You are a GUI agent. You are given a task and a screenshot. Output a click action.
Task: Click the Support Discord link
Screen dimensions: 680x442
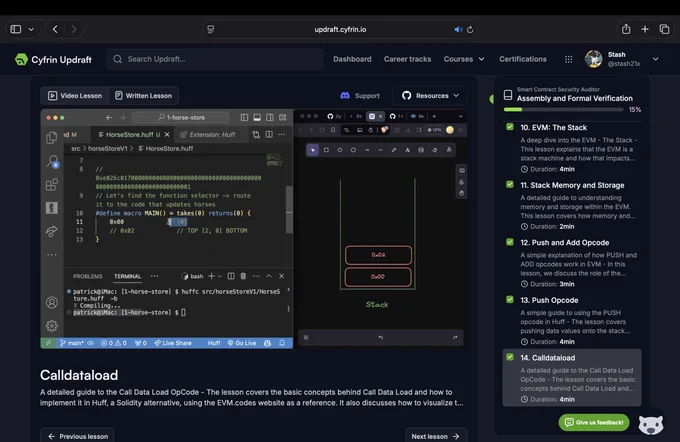360,95
